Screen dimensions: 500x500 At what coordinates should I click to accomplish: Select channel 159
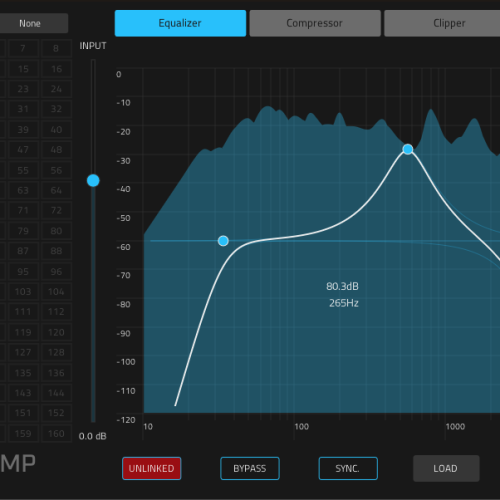(23, 433)
